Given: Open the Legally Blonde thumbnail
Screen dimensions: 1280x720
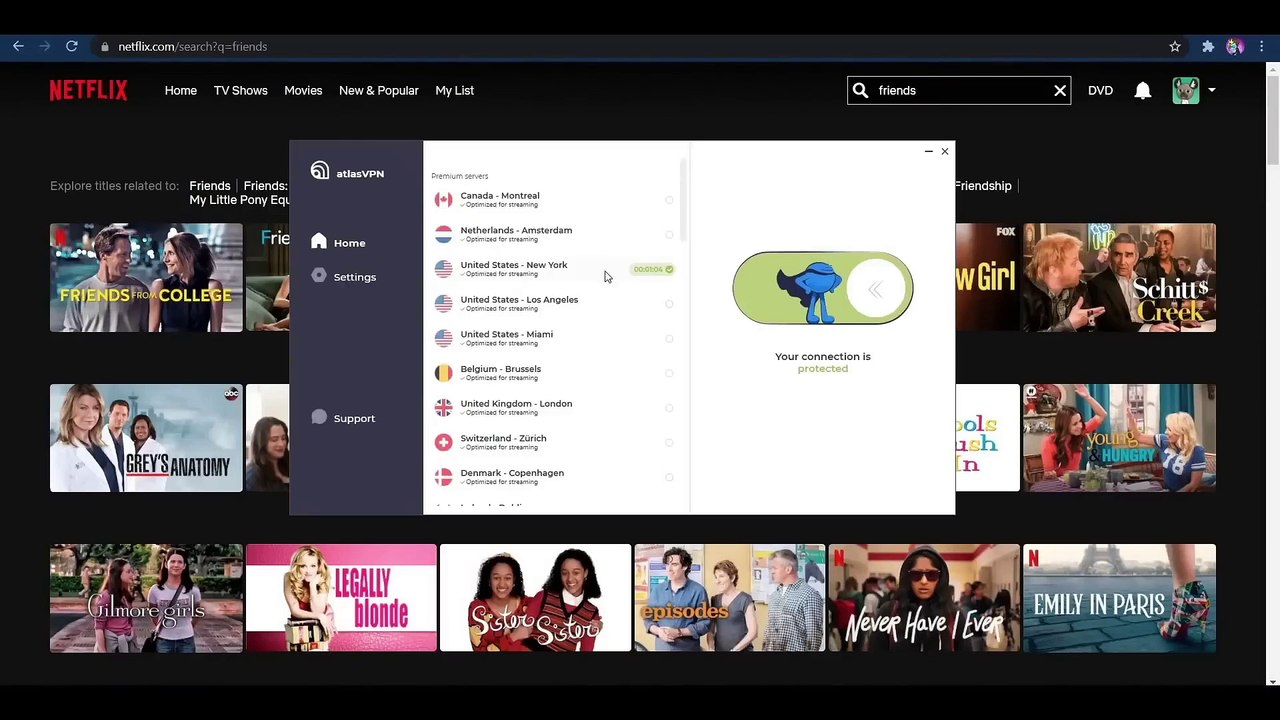Looking at the screenshot, I should [341, 598].
